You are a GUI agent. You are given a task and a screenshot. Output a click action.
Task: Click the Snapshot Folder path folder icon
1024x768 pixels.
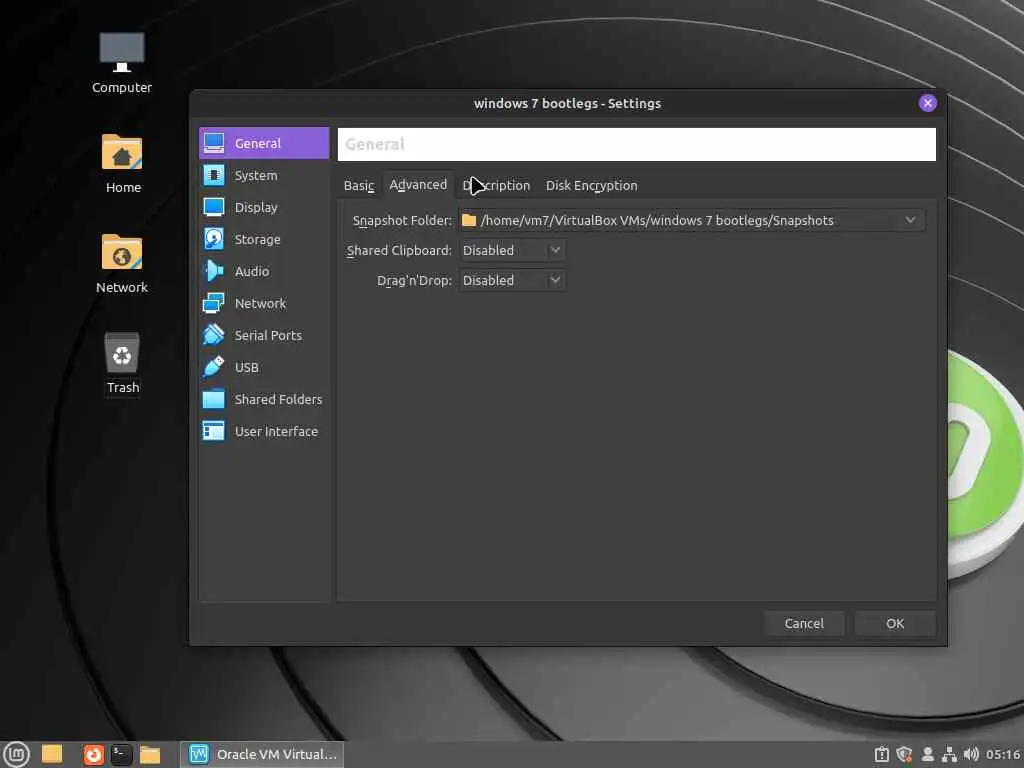469,220
